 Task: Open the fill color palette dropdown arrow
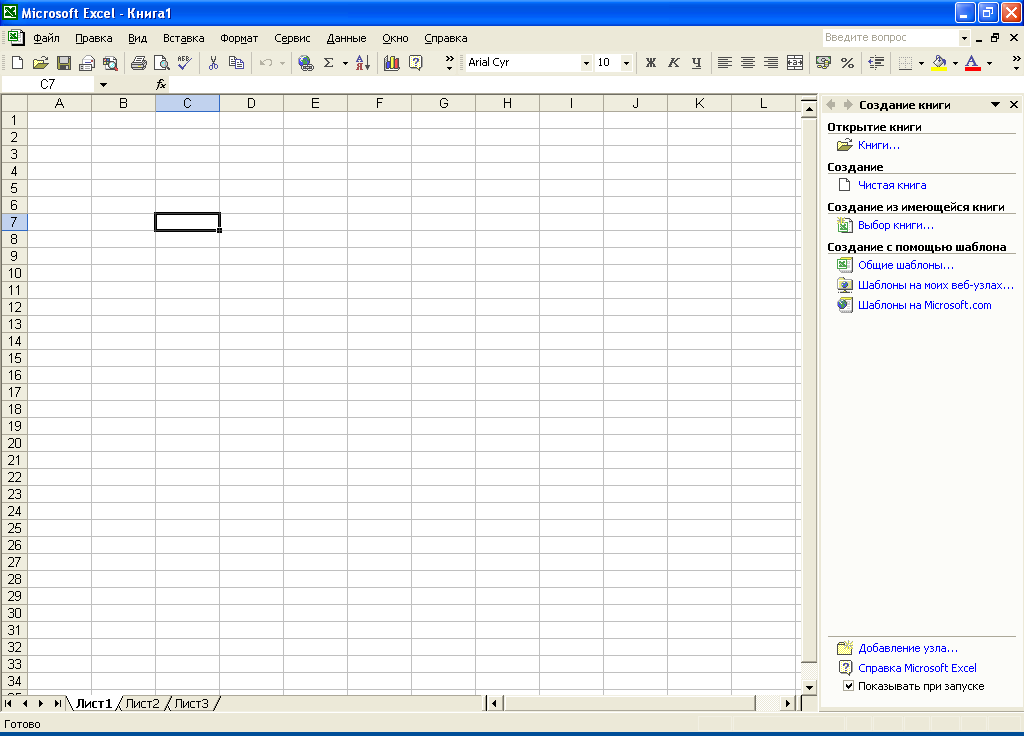point(955,63)
